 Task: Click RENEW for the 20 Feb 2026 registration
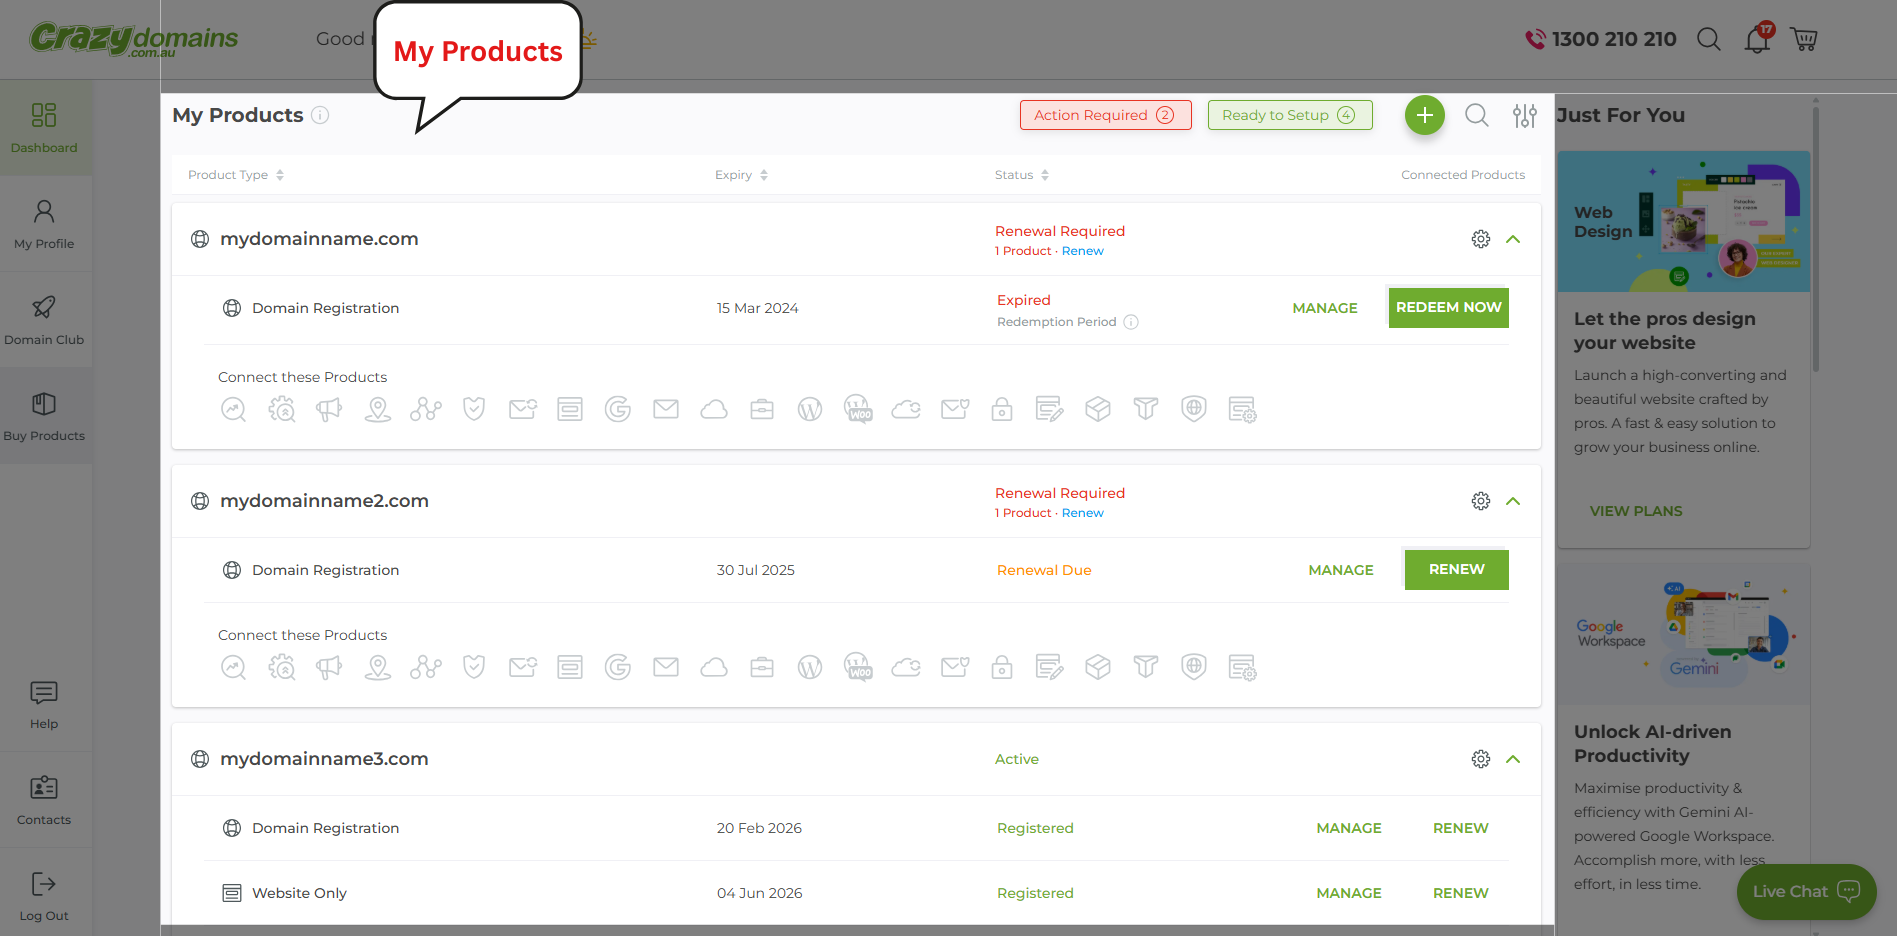tap(1461, 828)
